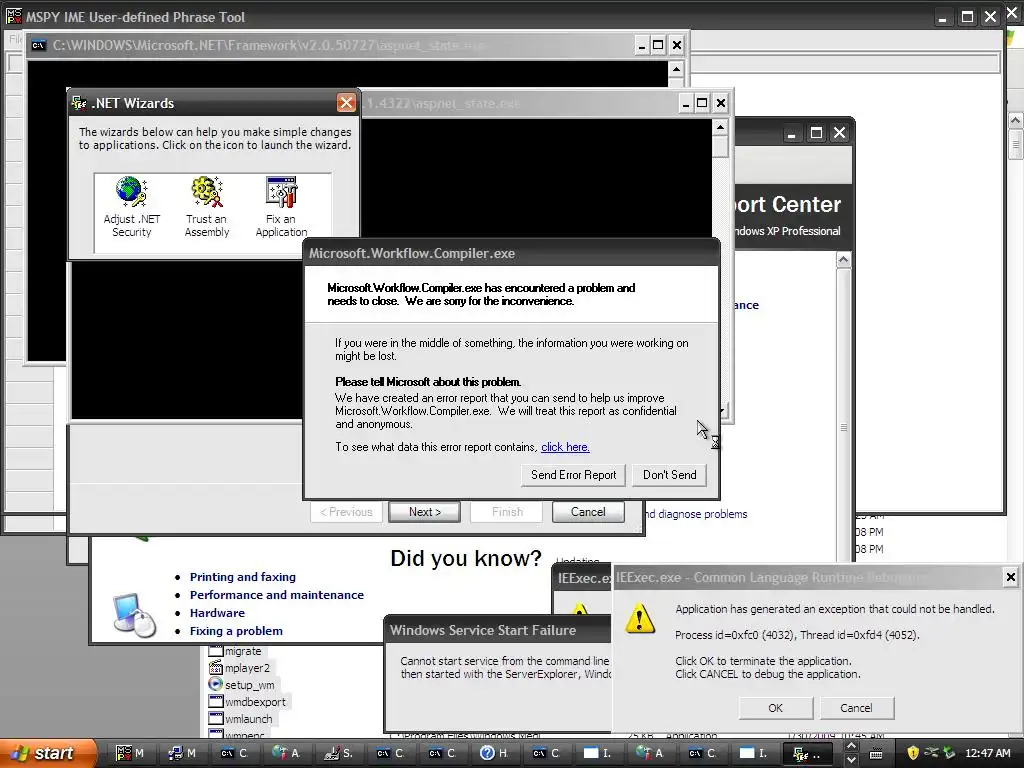The width and height of the screenshot is (1024, 768).
Task: Select the 'mplayer2' file name text
Action: click(247, 667)
